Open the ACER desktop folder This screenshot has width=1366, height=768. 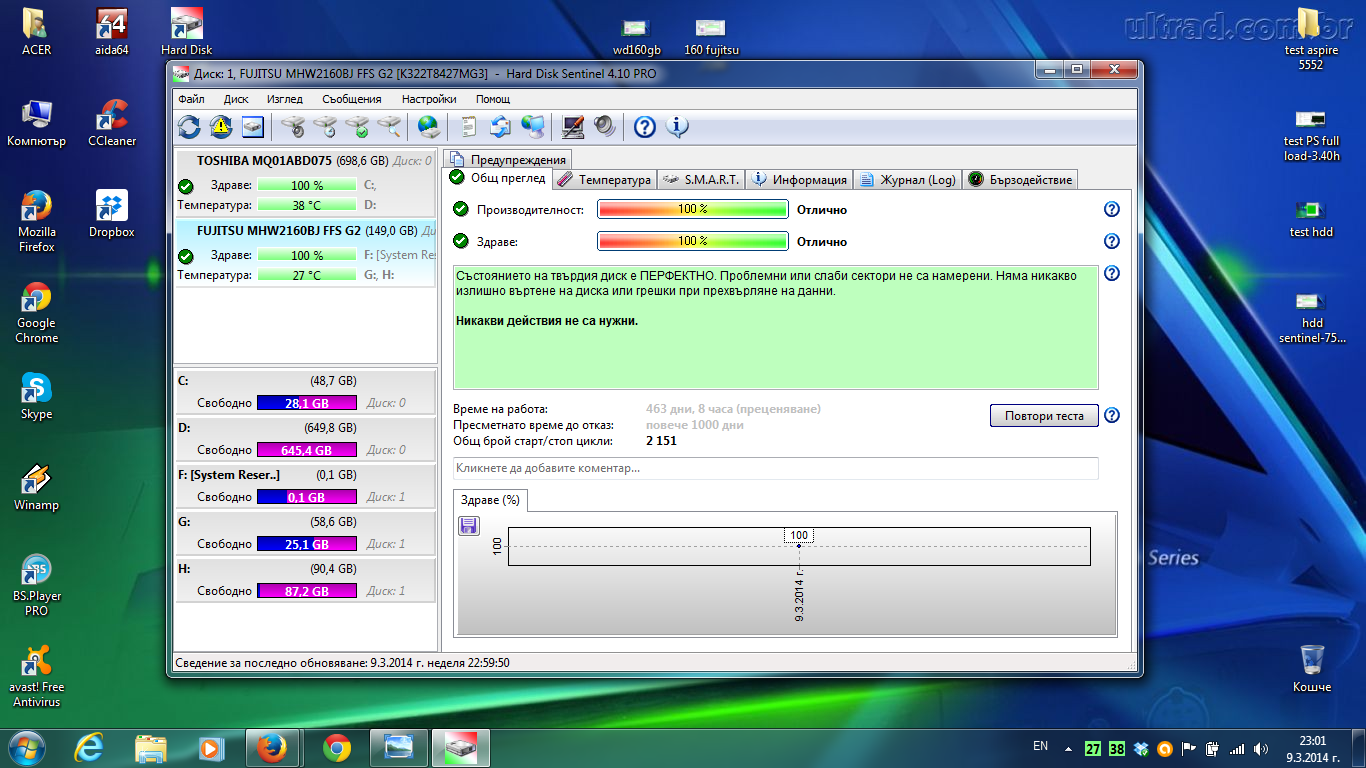coord(37,31)
